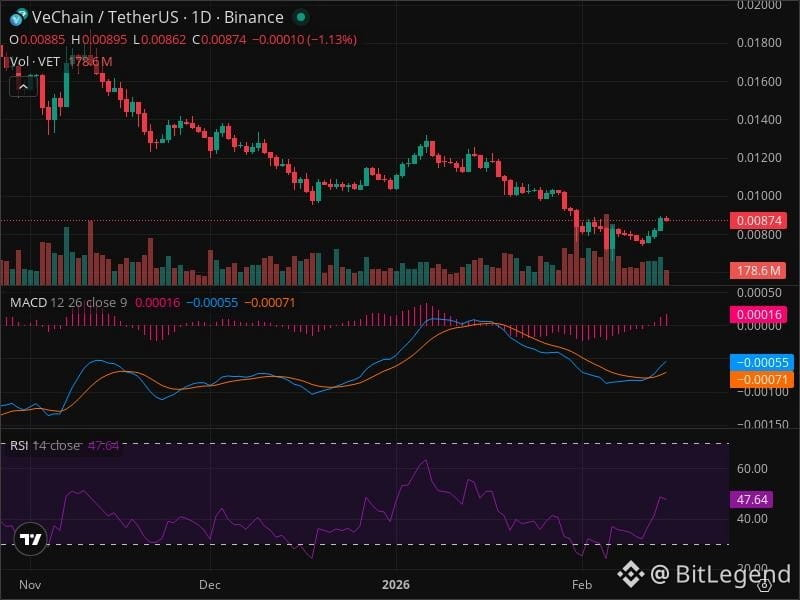Select the Vol · VET indicator label
Screen dimensions: 800x600
(x=35, y=62)
